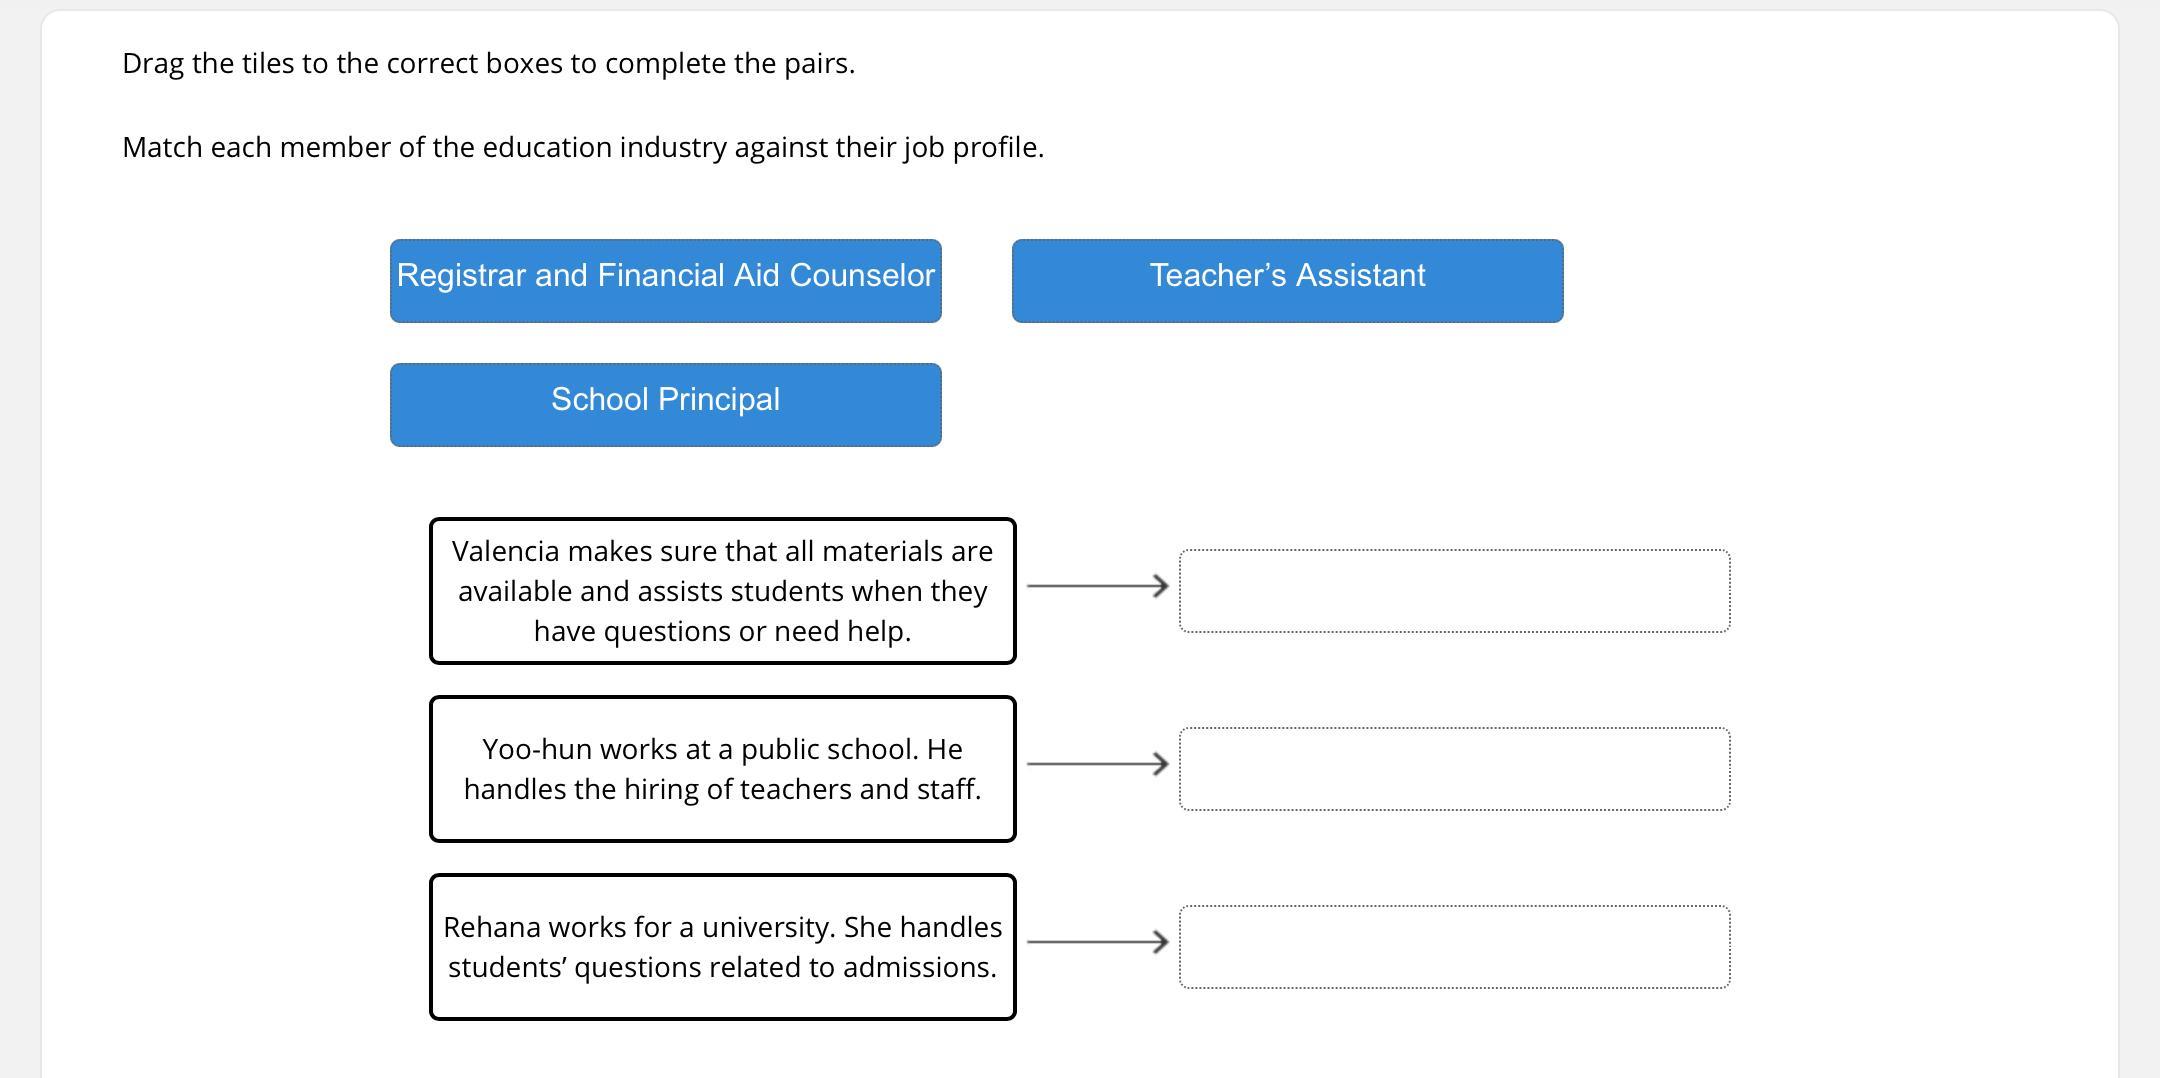
Task: Click the arrow next to Valencia's description
Action: [1097, 586]
